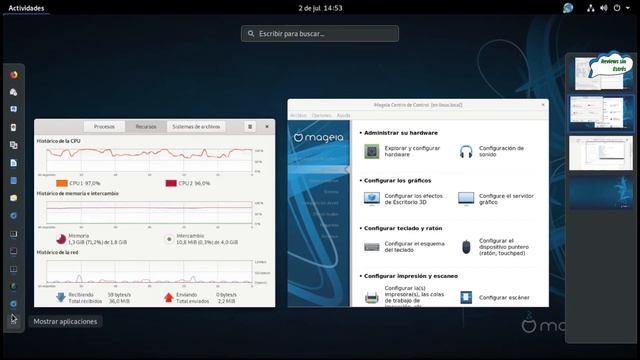The width and height of the screenshot is (640, 360).
Task: Open 'Configuración de sonido'
Action: 501,151
